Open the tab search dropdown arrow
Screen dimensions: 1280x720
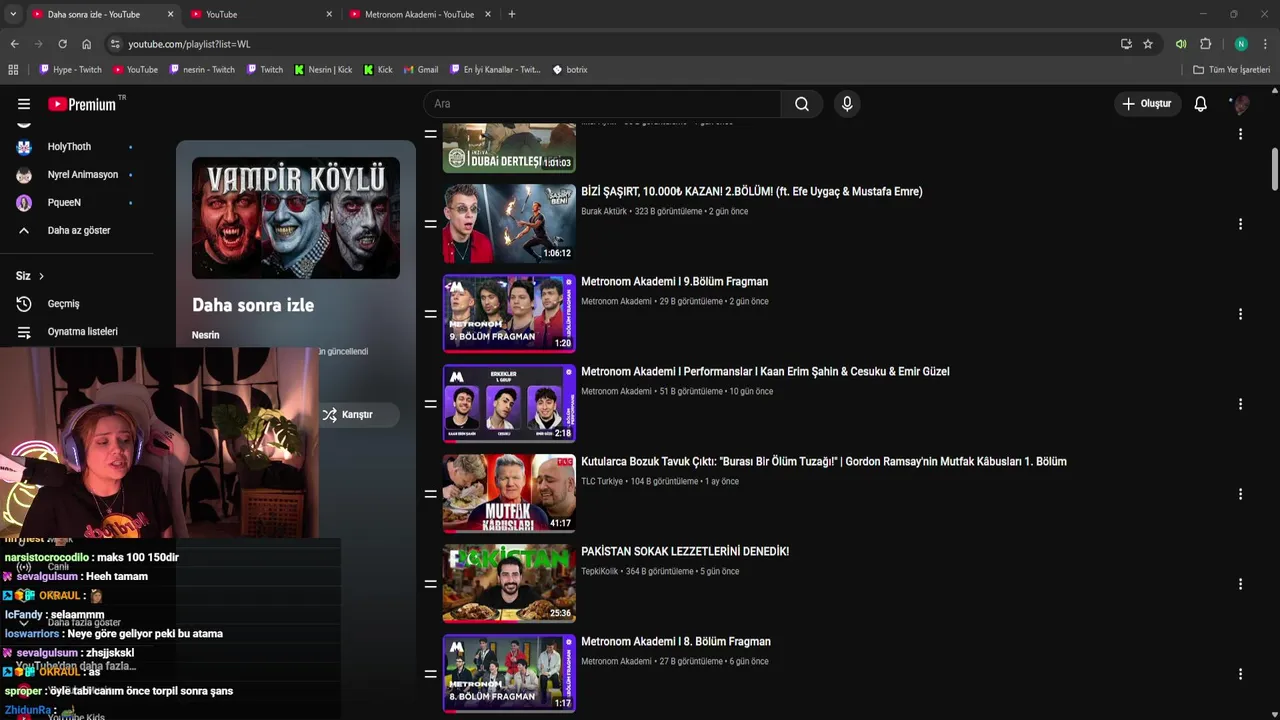coord(13,14)
